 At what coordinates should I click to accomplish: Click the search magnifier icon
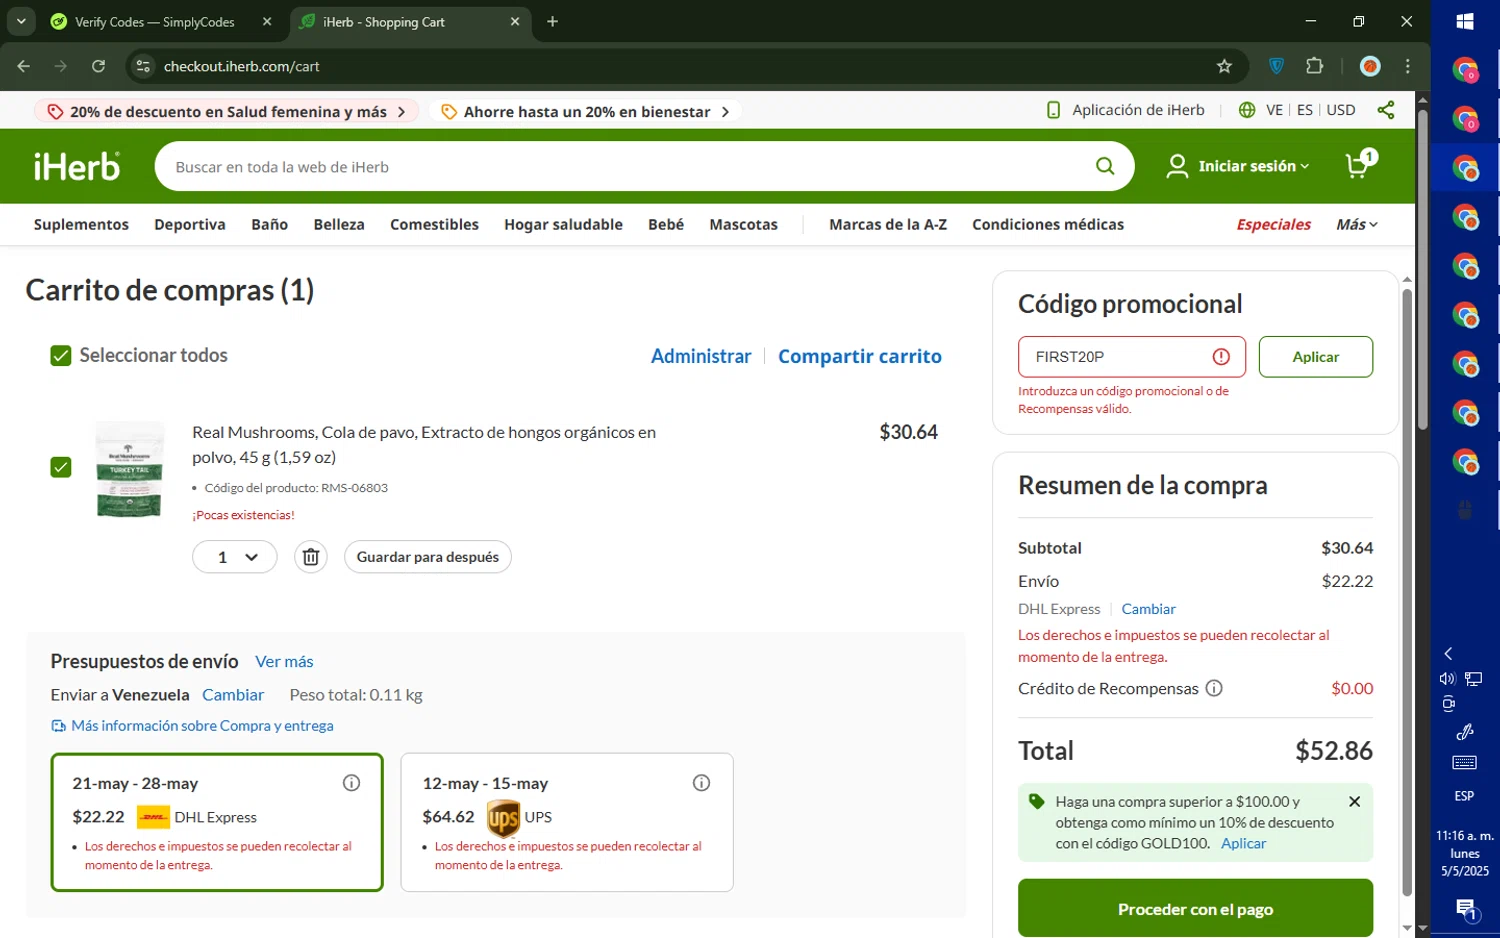point(1105,166)
